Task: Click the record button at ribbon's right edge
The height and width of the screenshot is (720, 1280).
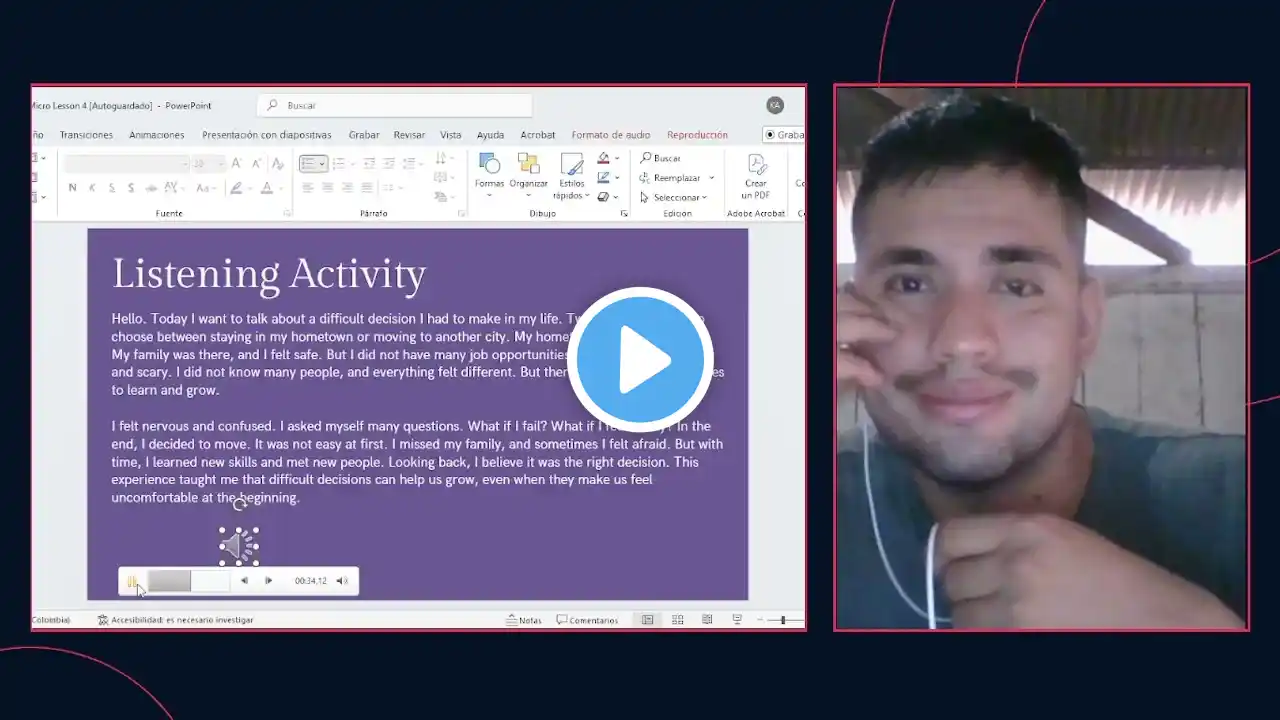Action: (783, 135)
